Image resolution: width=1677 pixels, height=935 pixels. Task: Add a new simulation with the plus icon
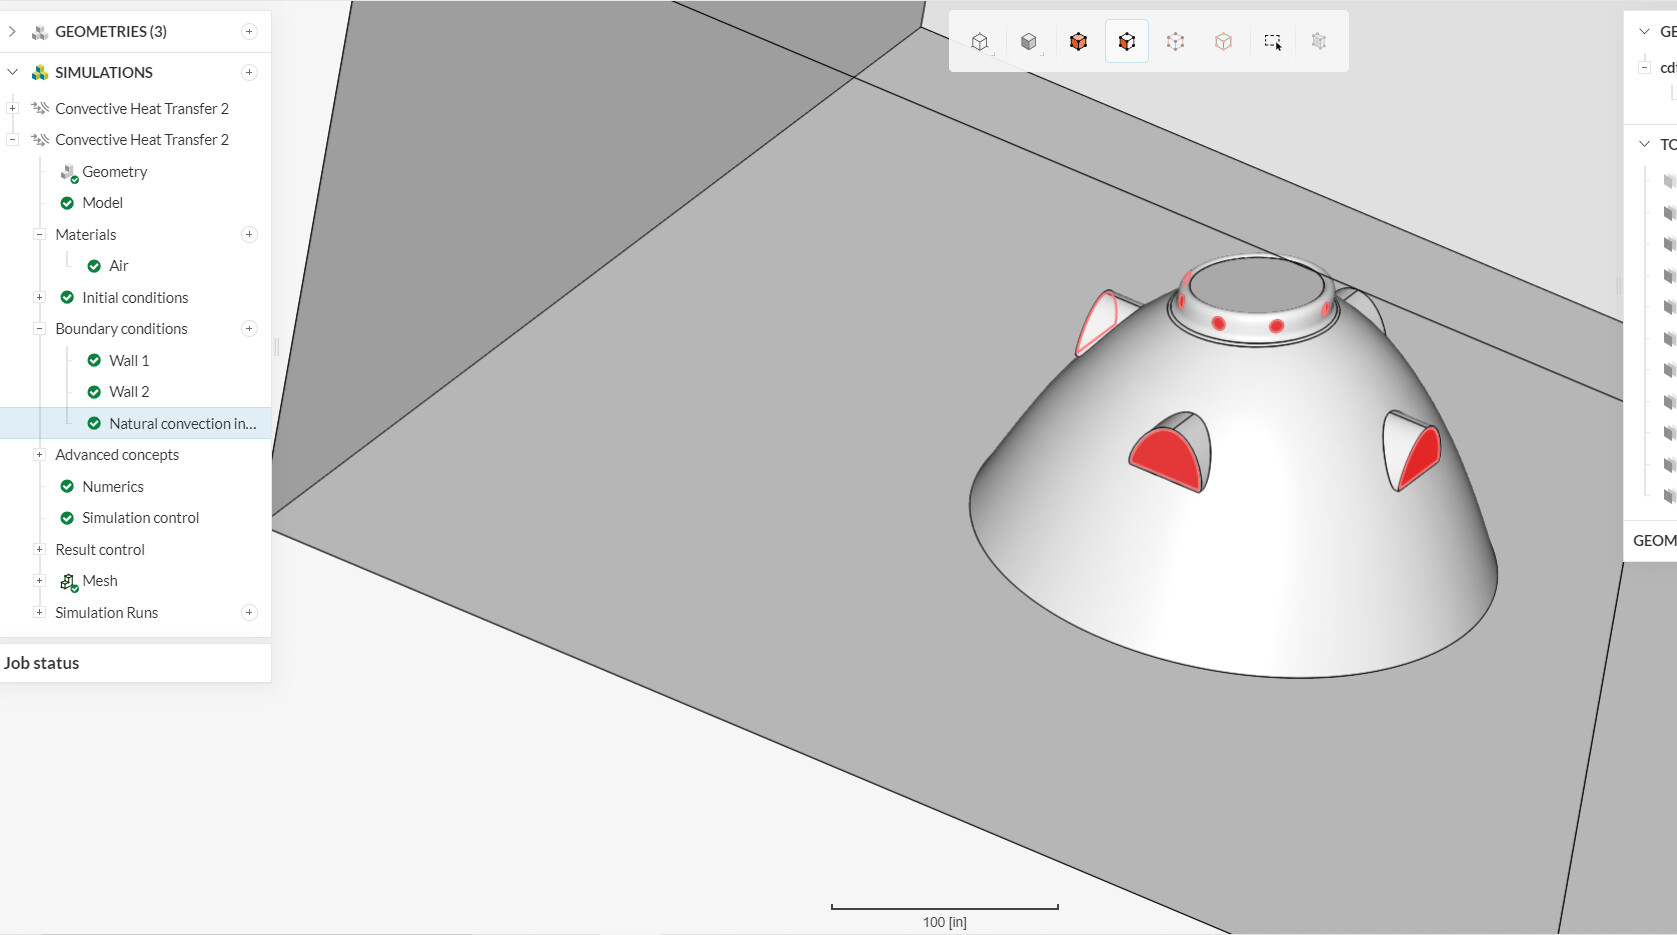(x=249, y=72)
